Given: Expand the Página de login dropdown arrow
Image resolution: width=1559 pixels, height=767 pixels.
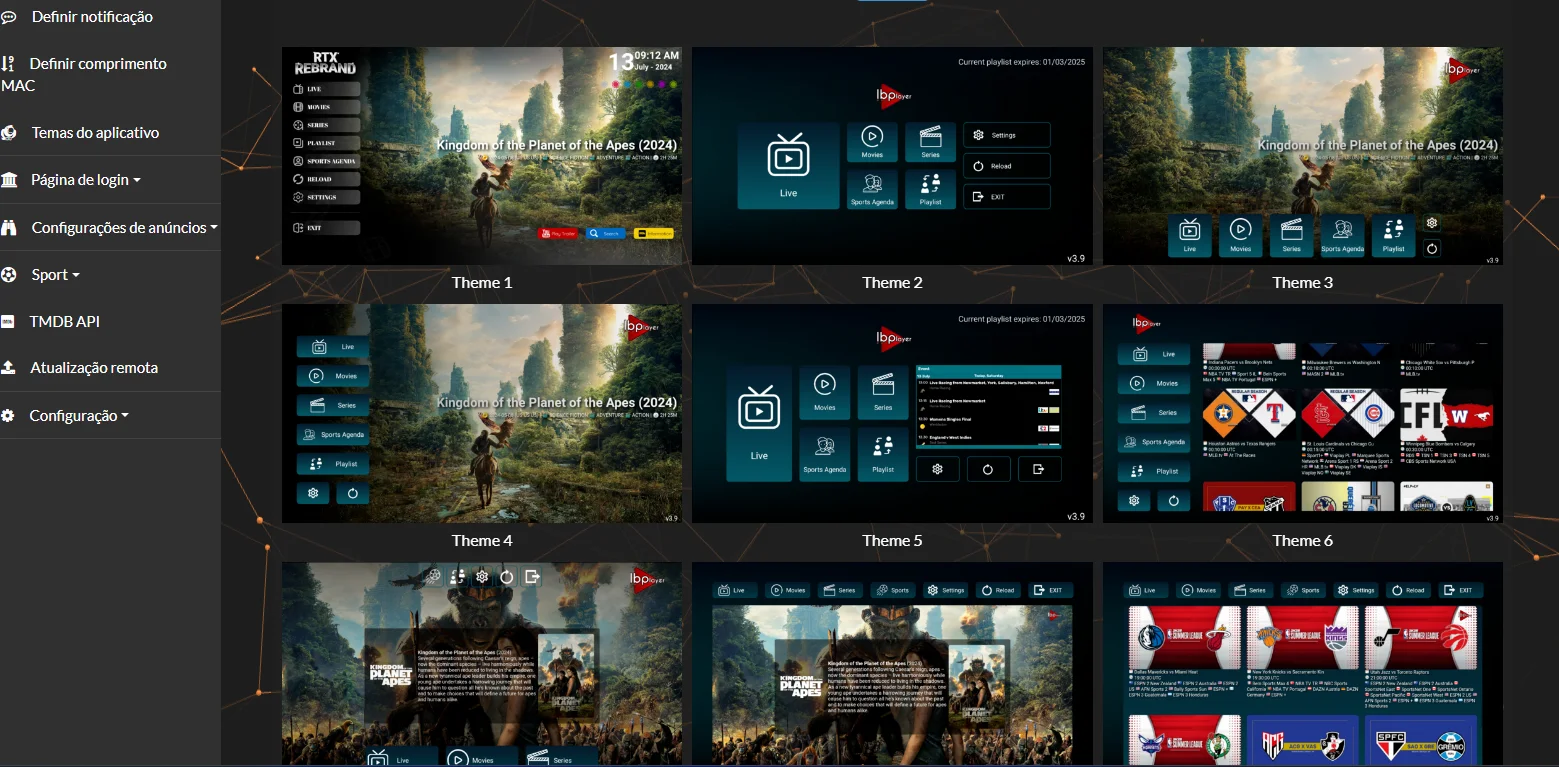Looking at the screenshot, I should [137, 181].
